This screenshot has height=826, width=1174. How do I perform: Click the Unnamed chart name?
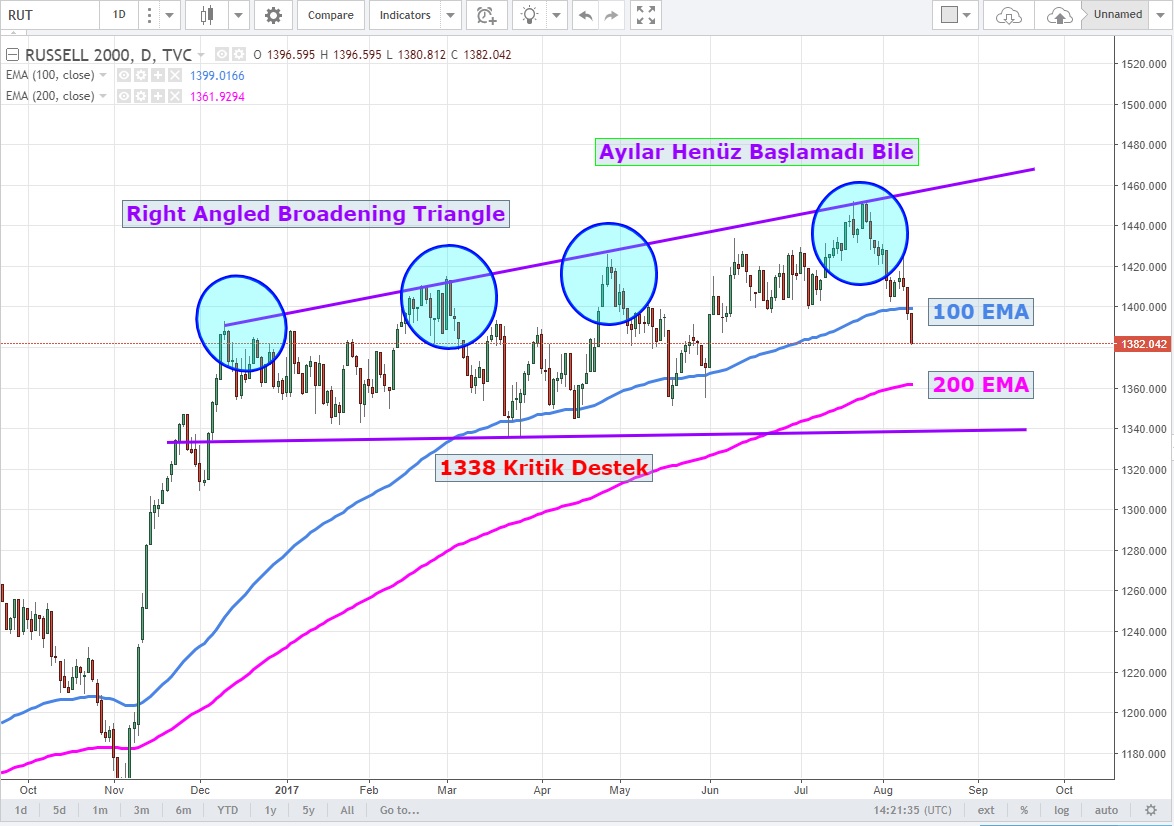(x=1118, y=14)
